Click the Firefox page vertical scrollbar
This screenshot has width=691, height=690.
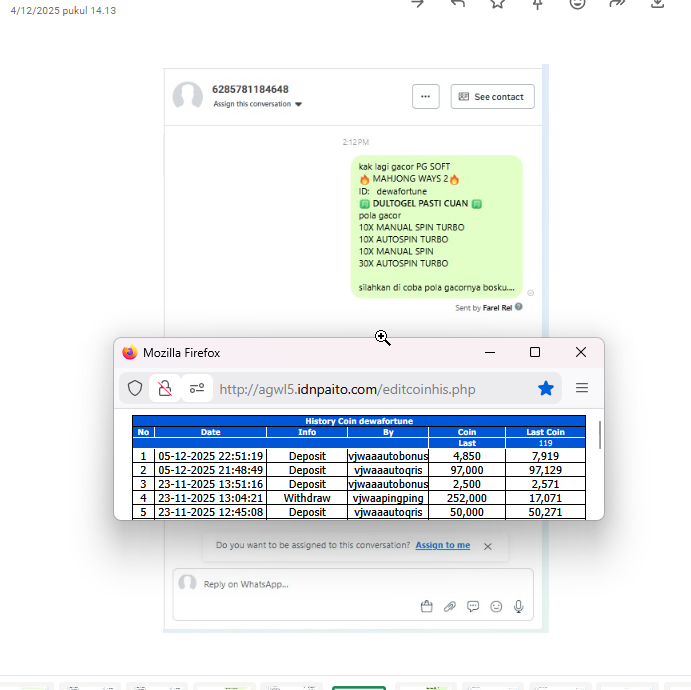[599, 435]
